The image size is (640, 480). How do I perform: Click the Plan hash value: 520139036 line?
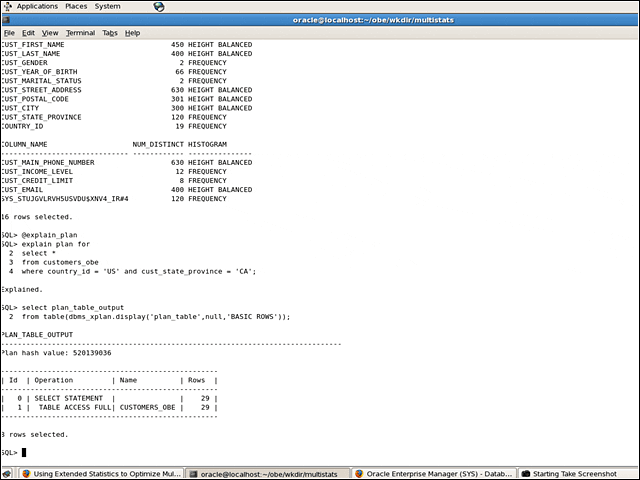pyautogui.click(x=56, y=353)
